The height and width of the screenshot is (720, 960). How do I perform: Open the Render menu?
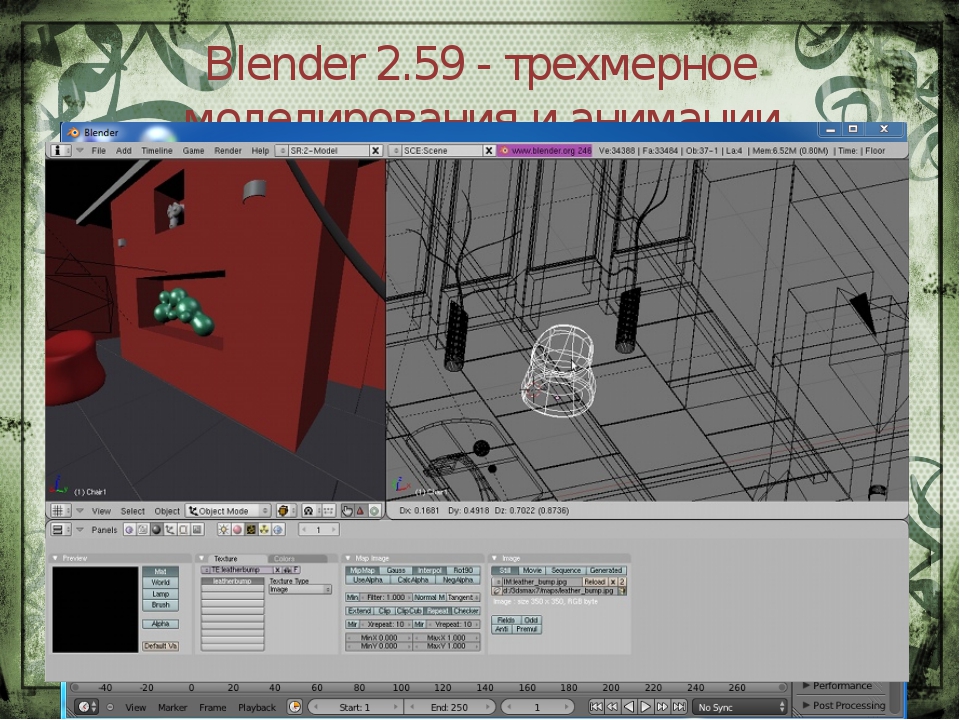point(228,151)
